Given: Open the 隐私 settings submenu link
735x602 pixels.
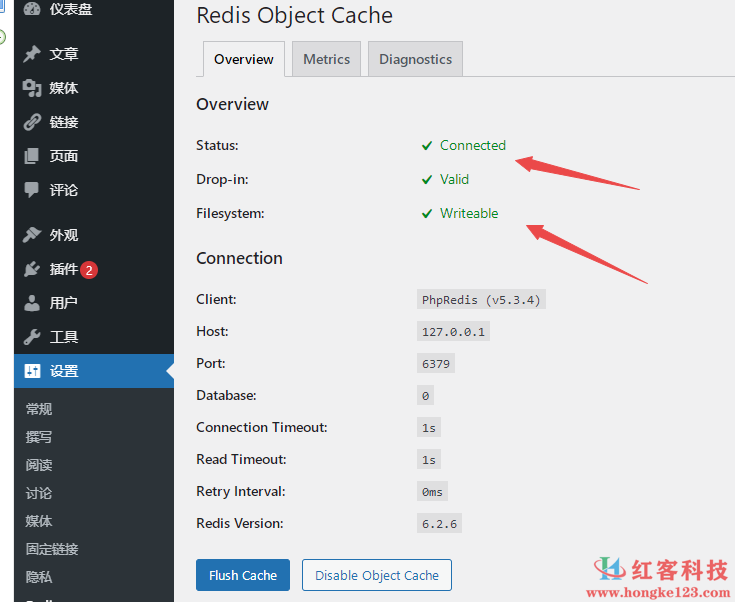Looking at the screenshot, I should point(39,577).
